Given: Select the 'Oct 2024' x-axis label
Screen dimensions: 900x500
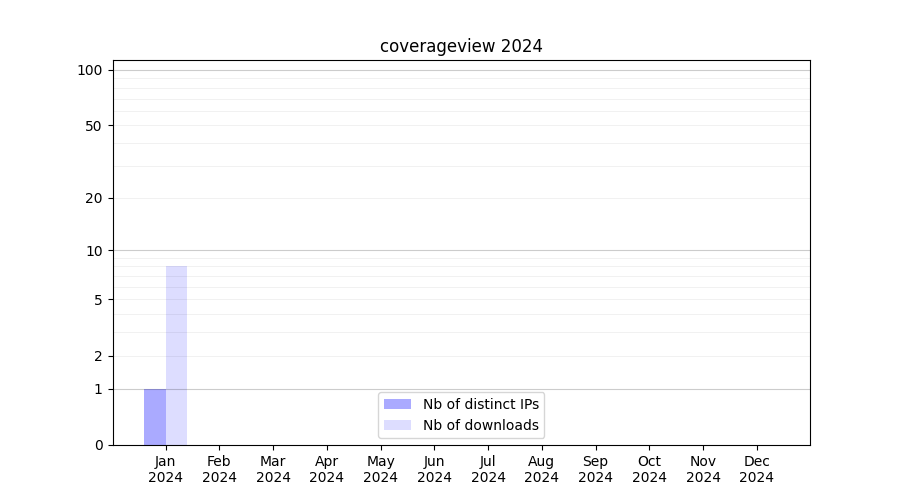Looking at the screenshot, I should [649, 469].
